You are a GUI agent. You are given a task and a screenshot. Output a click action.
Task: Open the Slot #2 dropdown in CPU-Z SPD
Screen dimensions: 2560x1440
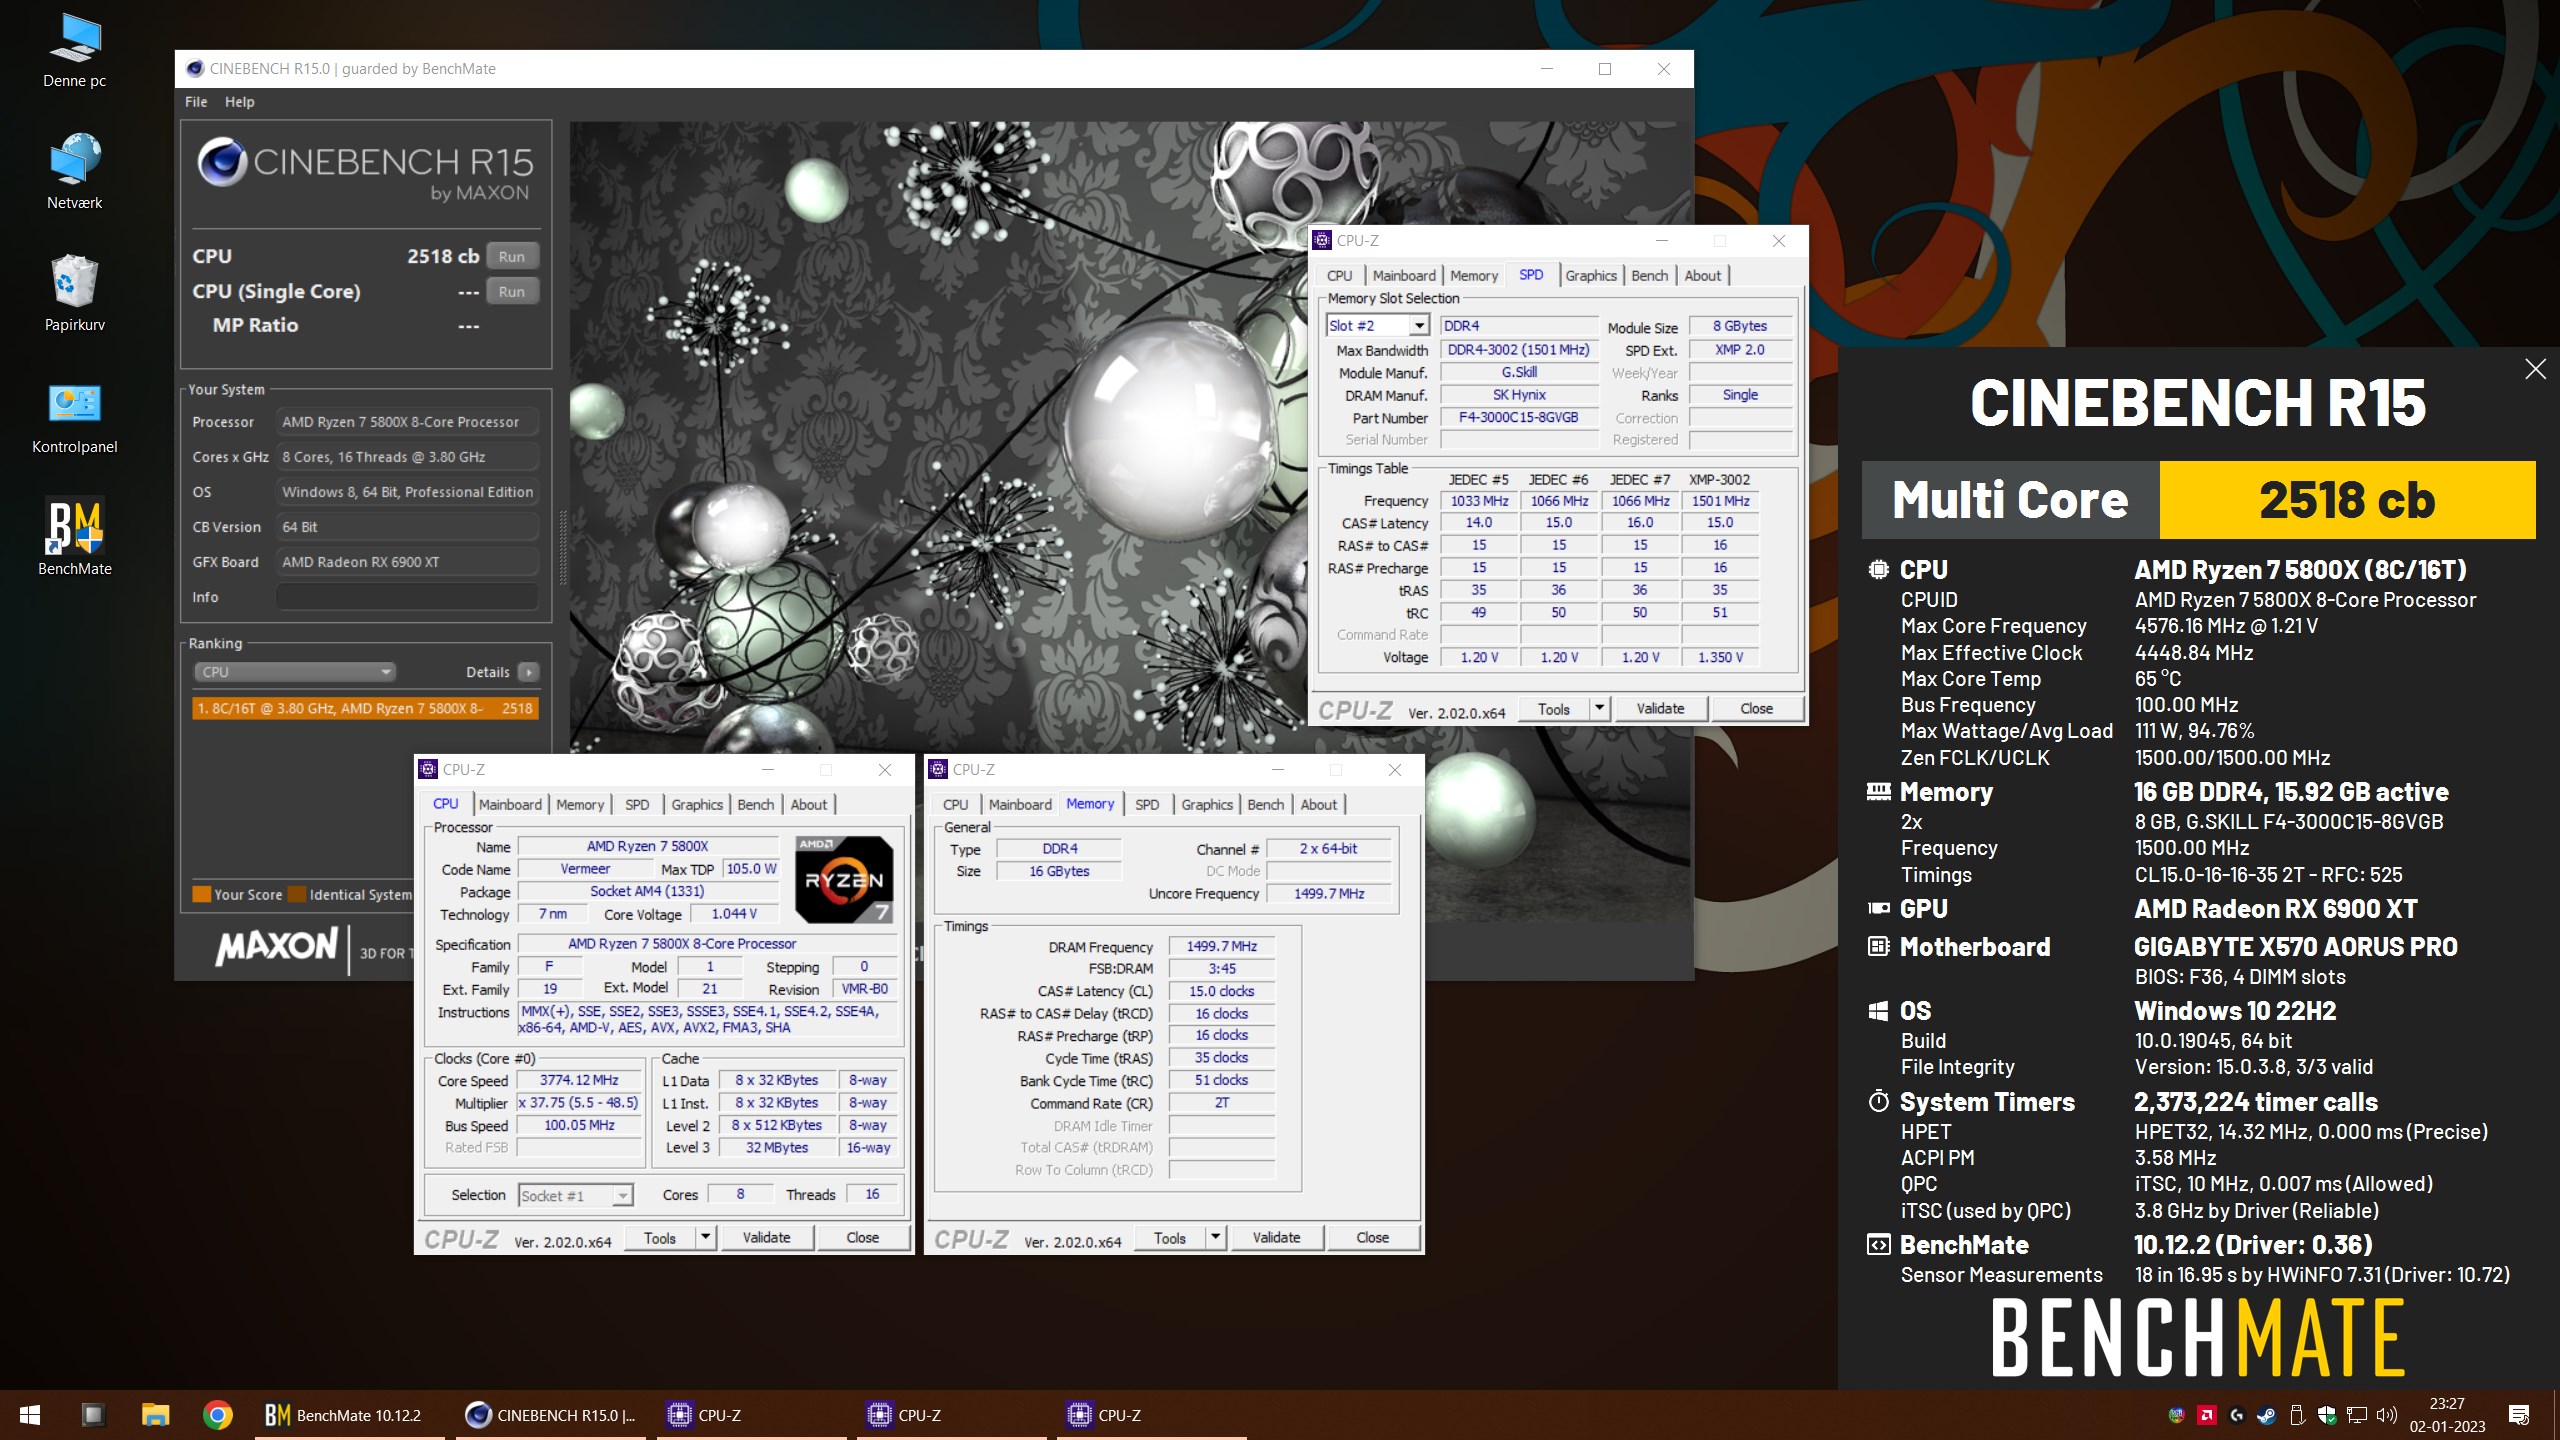[x=1377, y=326]
